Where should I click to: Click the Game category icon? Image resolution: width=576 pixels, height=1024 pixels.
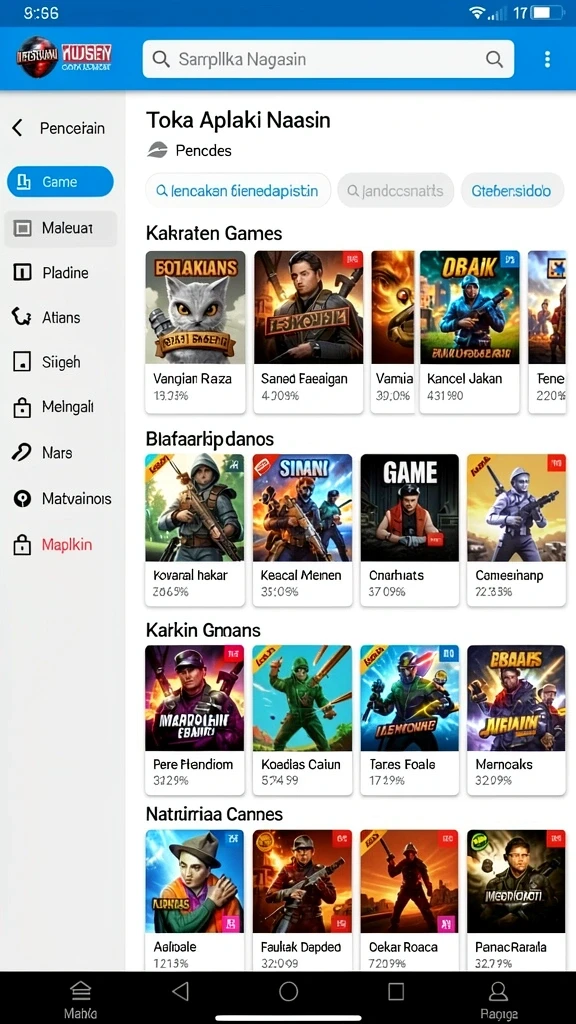click(24, 182)
